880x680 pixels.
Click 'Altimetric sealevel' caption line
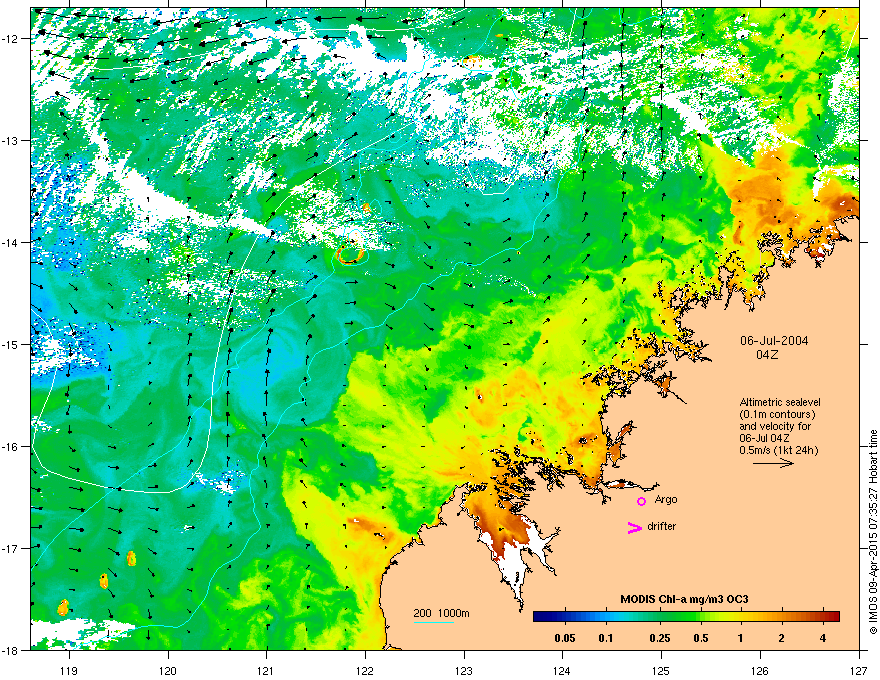pos(780,402)
